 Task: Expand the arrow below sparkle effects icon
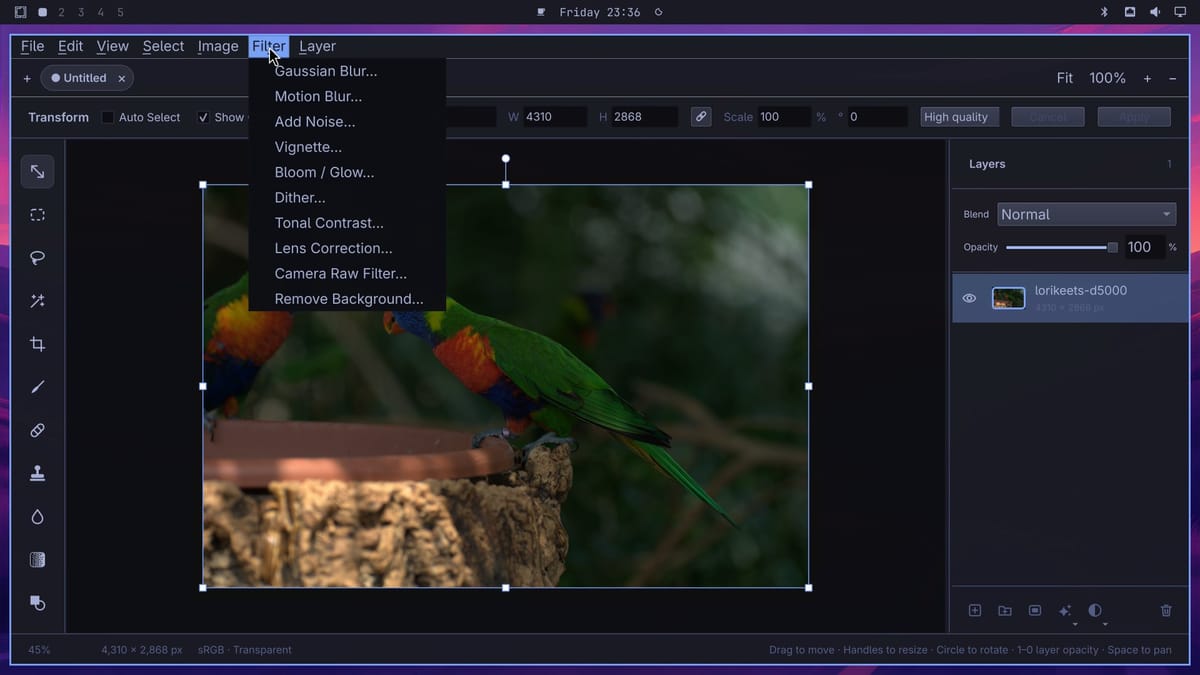1075,624
